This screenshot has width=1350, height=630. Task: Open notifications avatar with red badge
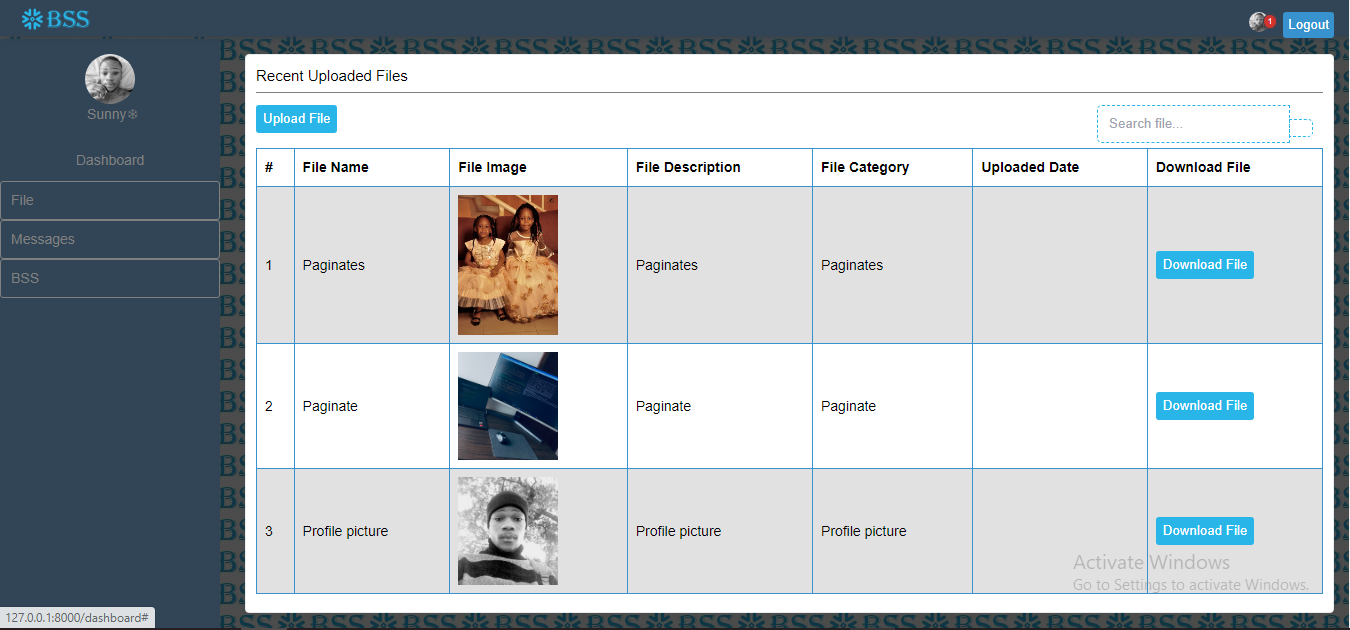coord(1262,22)
